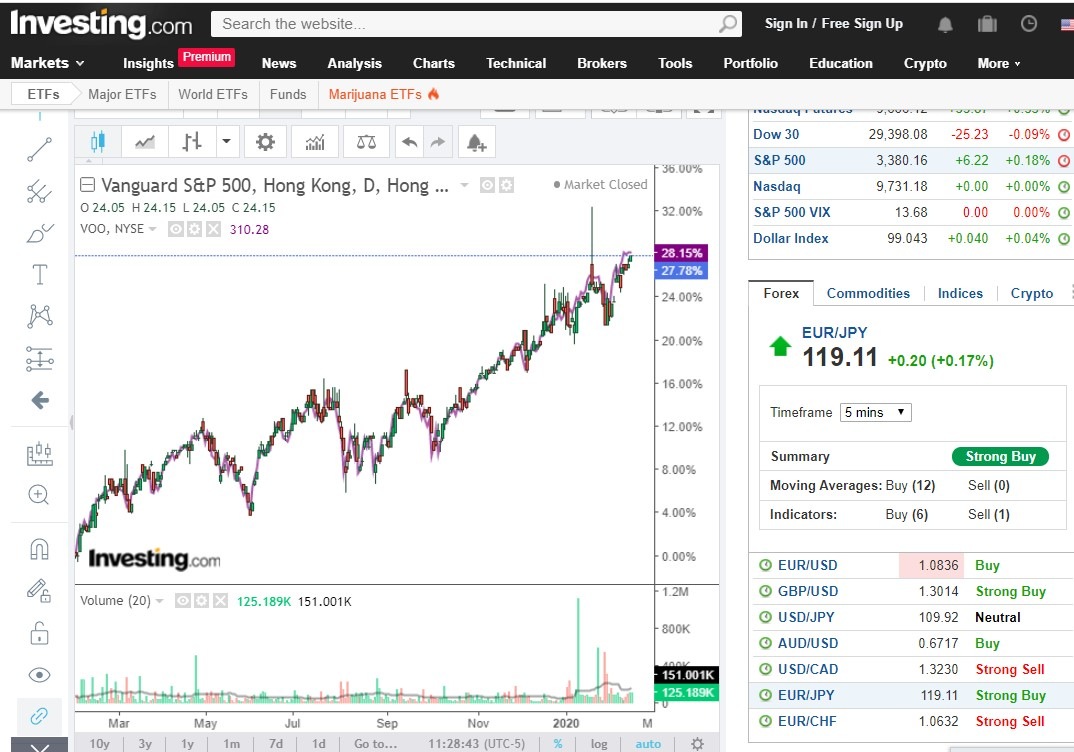Expand the VOO, NYSE dropdown arrow
This screenshot has width=1074, height=752.
[x=152, y=229]
